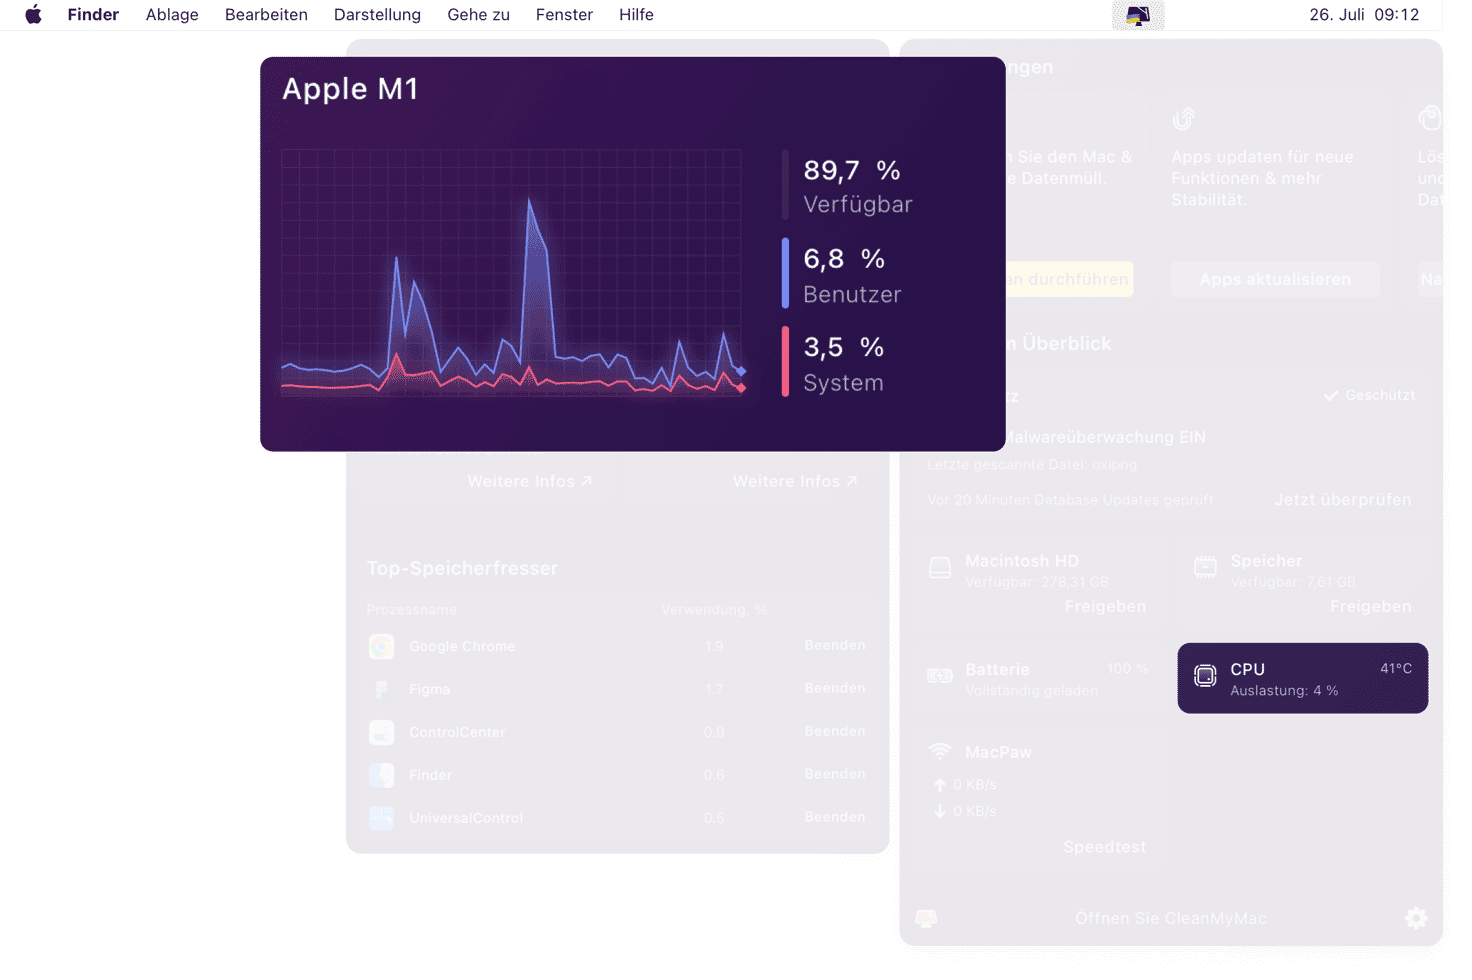The width and height of the screenshot is (1472, 980).
Task: Click the Batterie icon
Action: point(940,676)
